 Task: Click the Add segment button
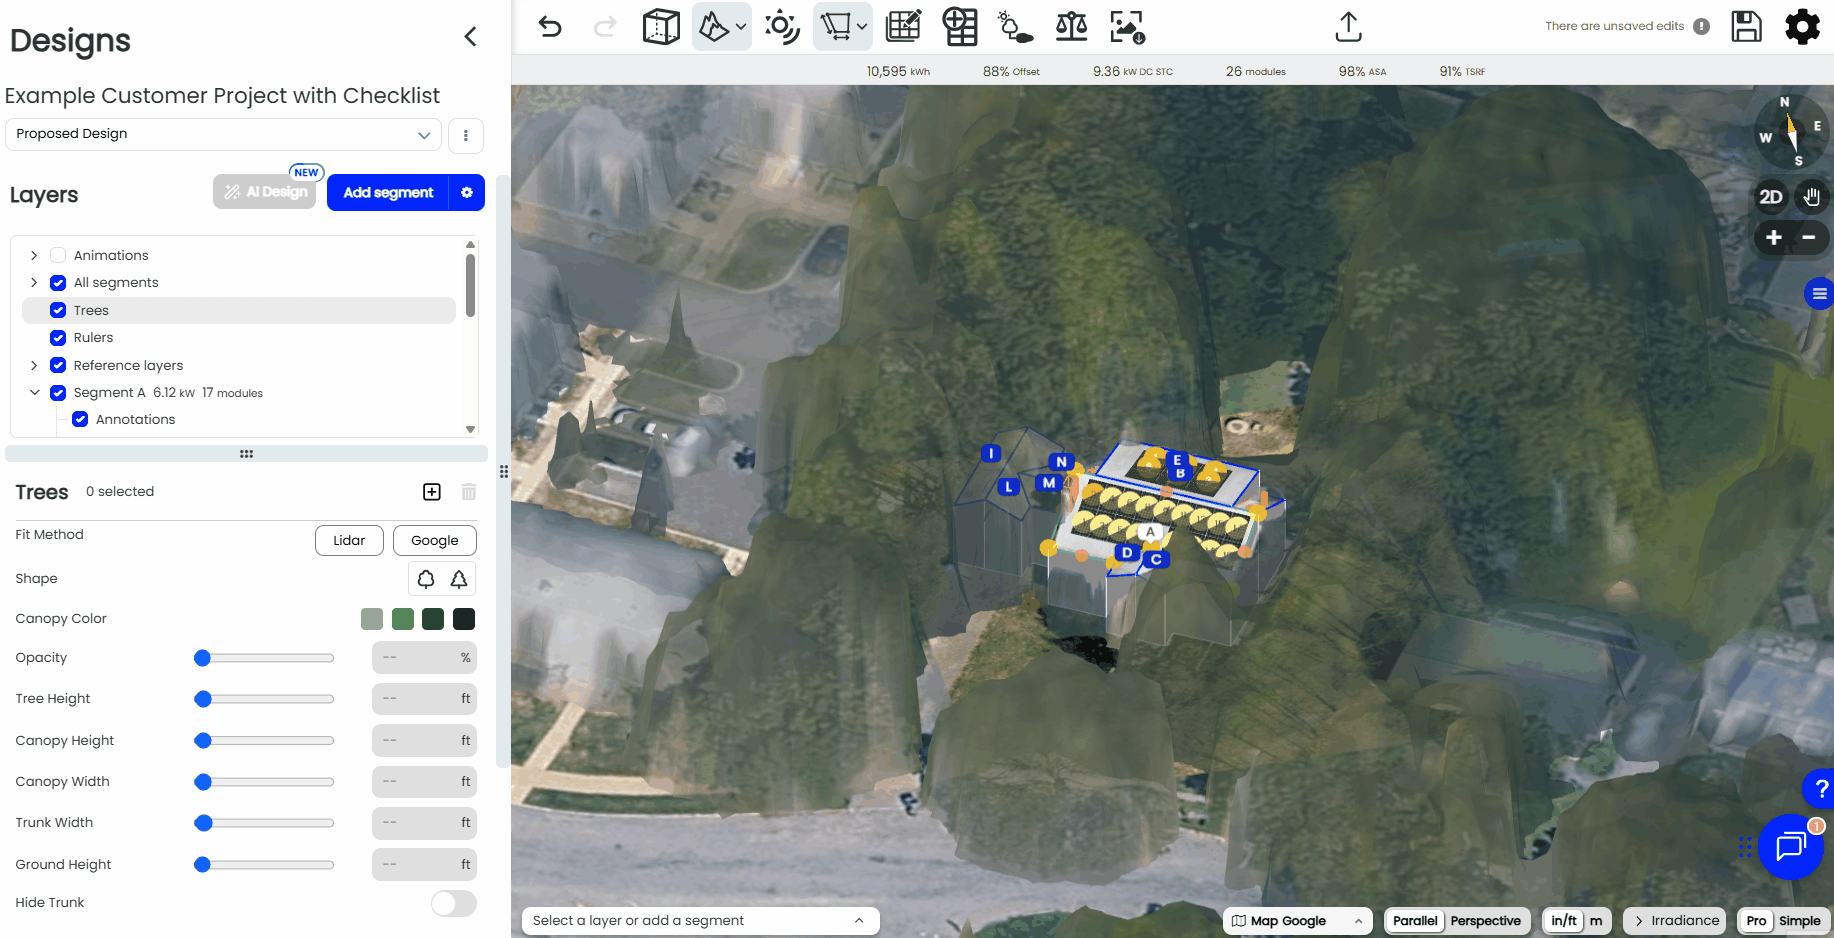[388, 193]
